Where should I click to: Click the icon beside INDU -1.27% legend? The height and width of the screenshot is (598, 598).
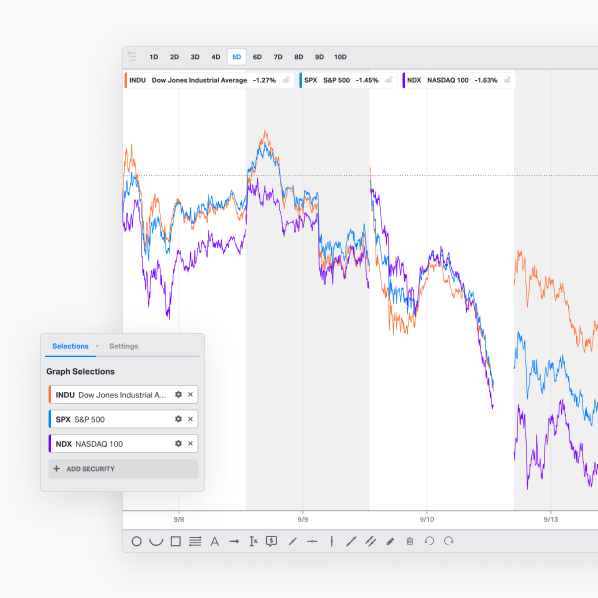pos(286,80)
